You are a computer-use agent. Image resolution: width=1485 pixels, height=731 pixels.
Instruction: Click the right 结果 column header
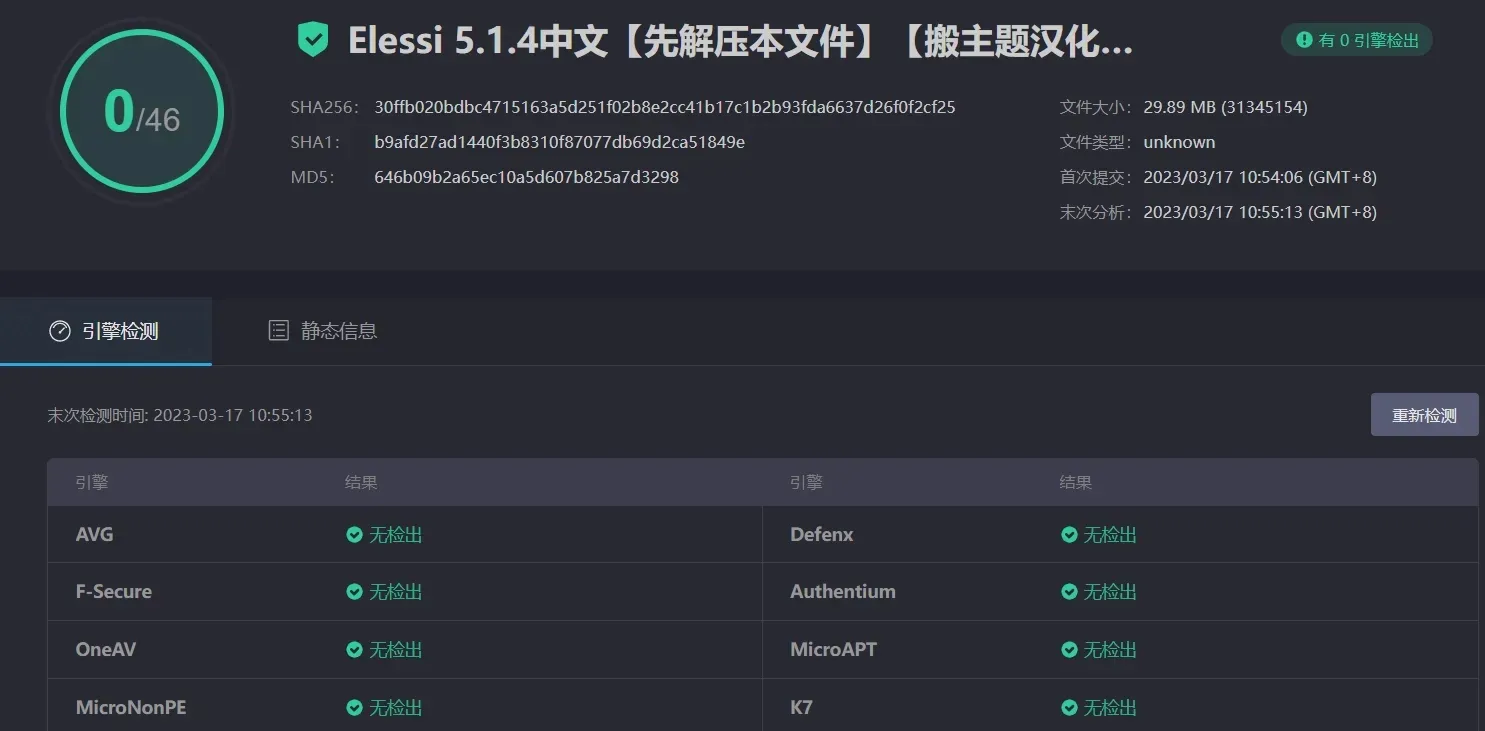click(1076, 483)
